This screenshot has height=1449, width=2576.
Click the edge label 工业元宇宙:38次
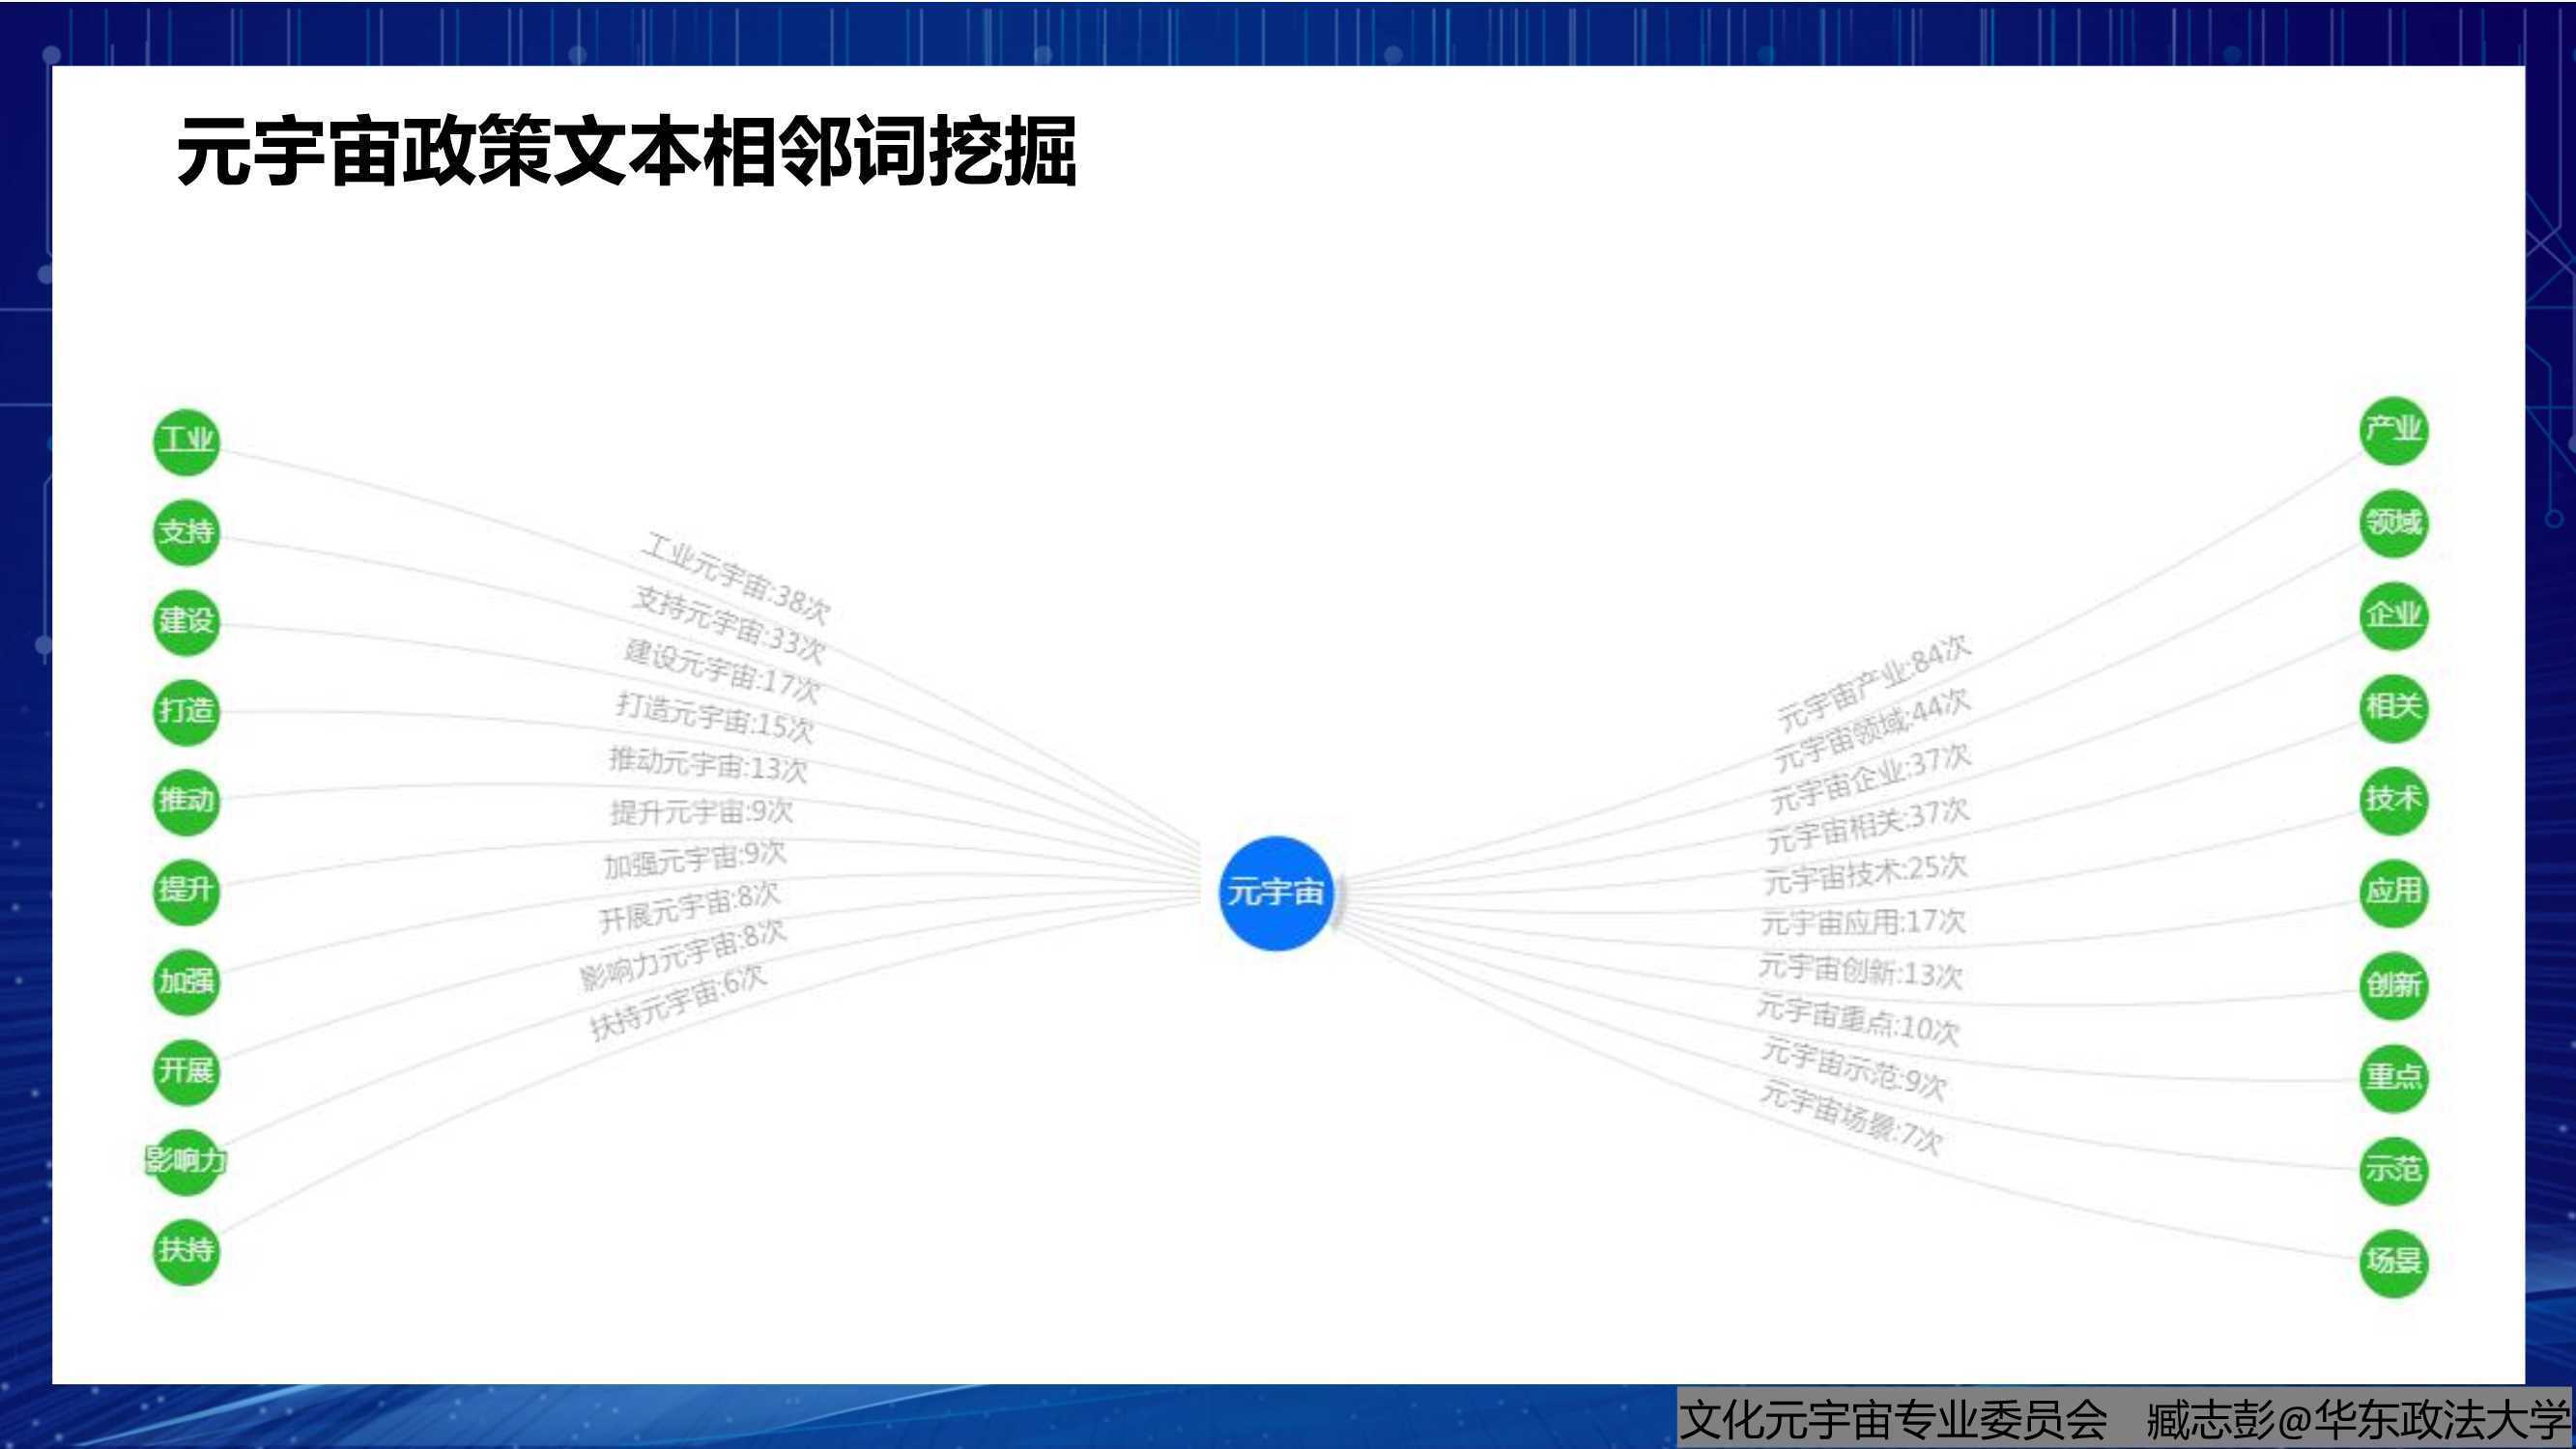tap(735, 578)
